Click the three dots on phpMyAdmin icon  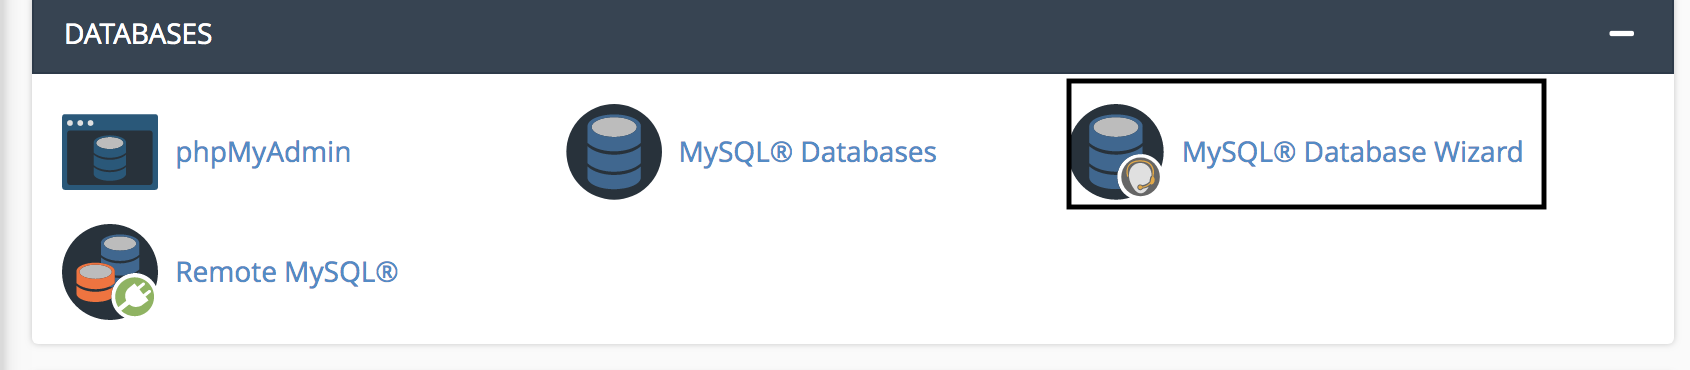[79, 123]
